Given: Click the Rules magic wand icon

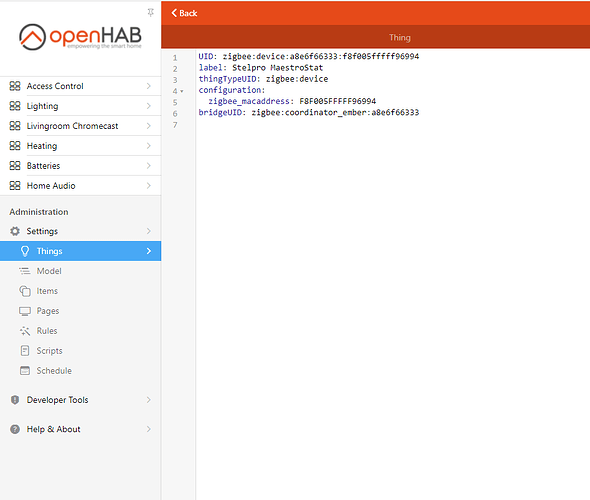Looking at the screenshot, I should tap(25, 331).
